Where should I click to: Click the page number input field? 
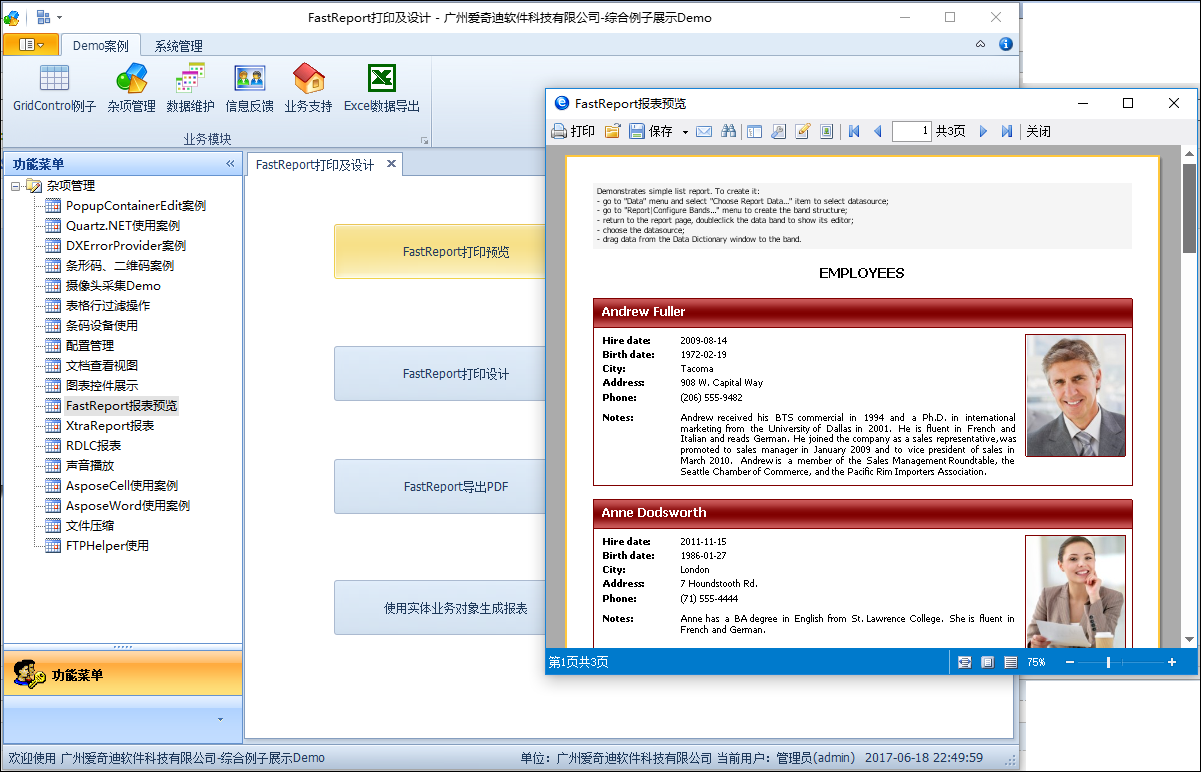(912, 131)
